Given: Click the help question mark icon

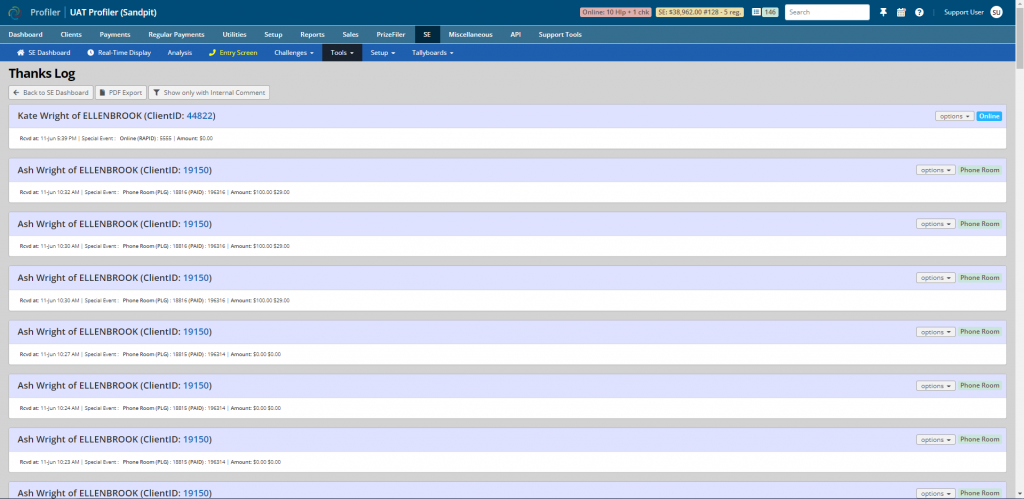Looking at the screenshot, I should click(x=919, y=12).
